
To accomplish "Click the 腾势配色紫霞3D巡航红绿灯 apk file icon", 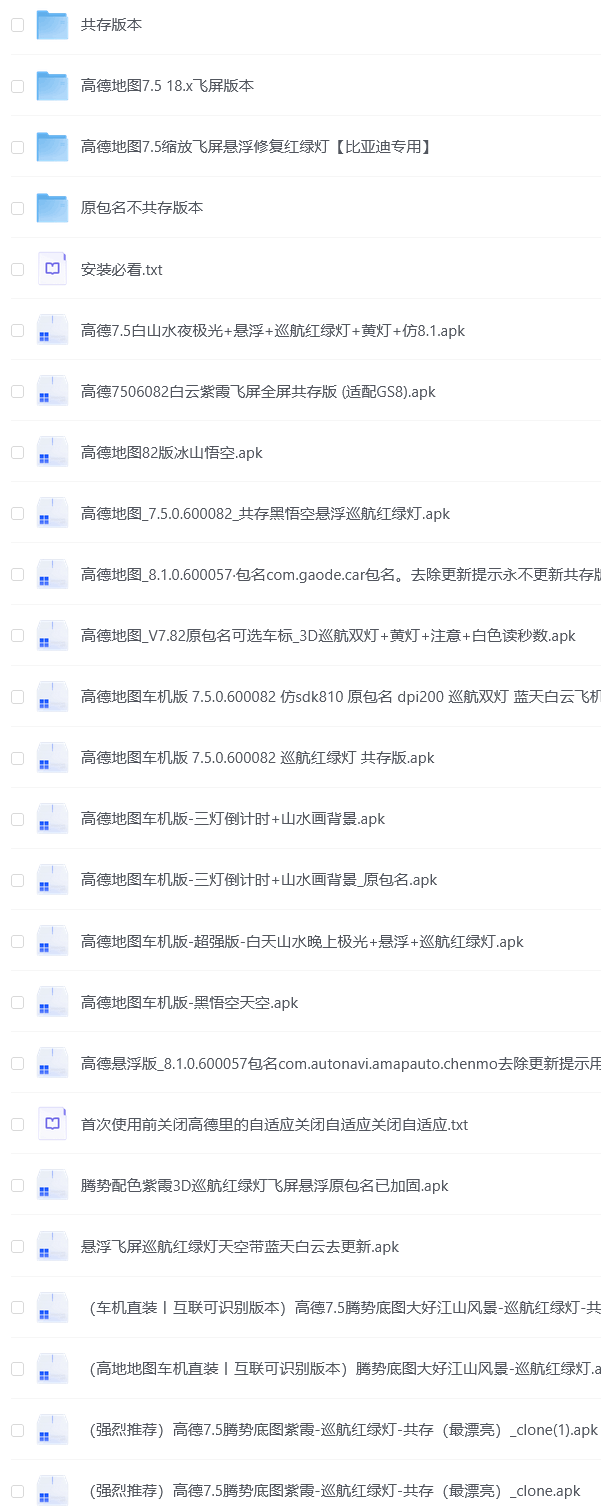I will click(x=52, y=1185).
